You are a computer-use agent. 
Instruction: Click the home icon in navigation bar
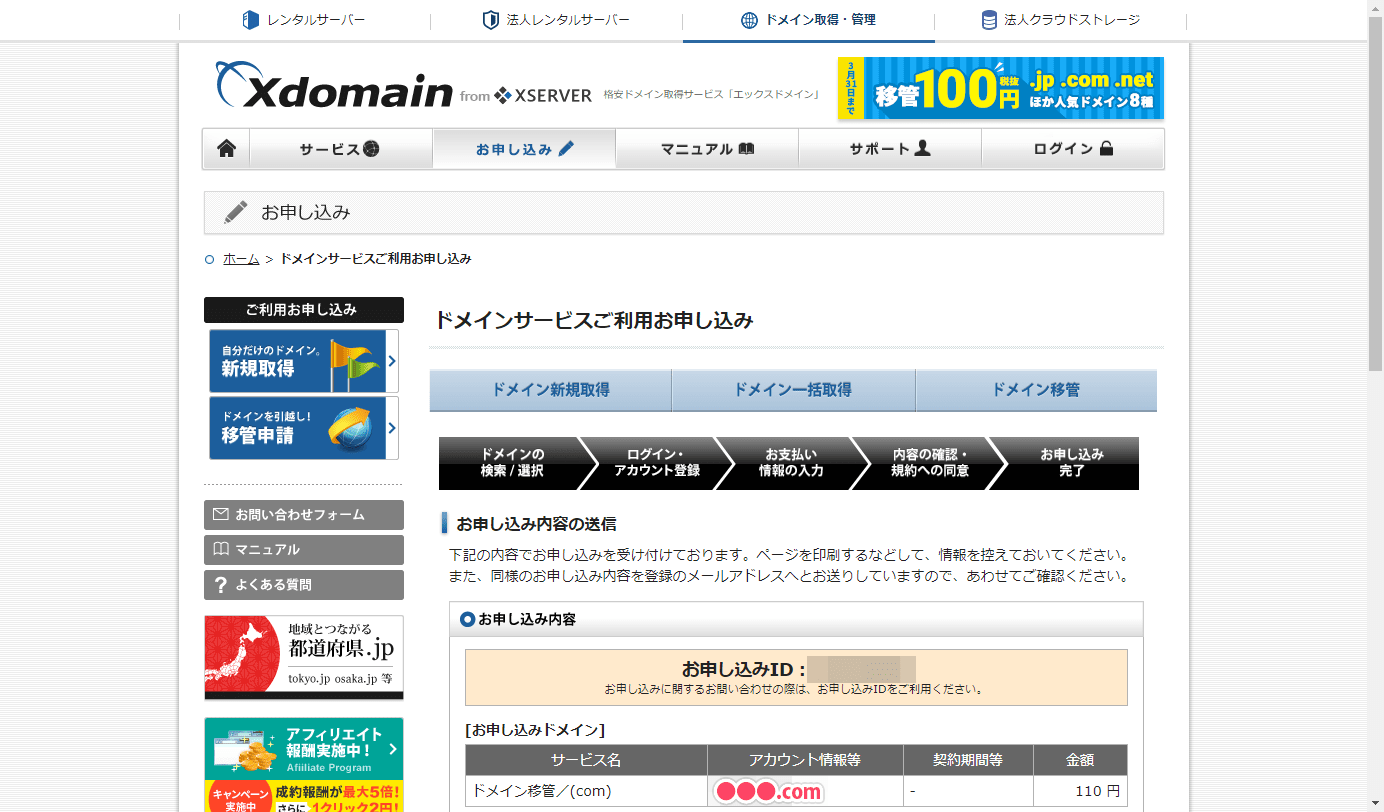227,149
